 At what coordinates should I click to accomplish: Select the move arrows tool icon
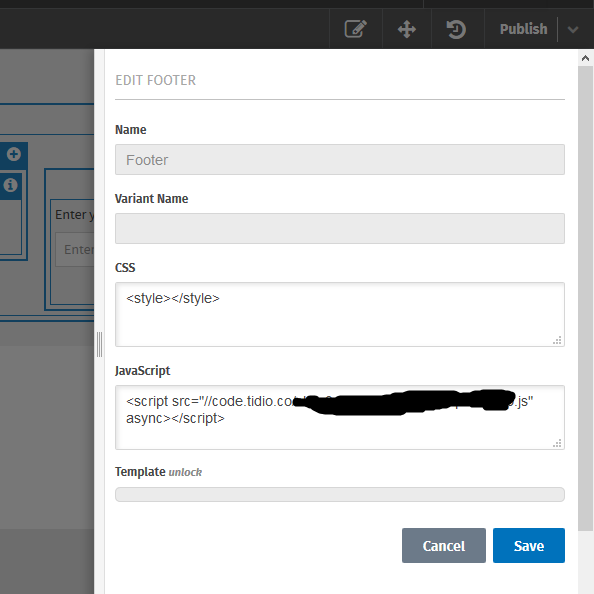tap(407, 29)
